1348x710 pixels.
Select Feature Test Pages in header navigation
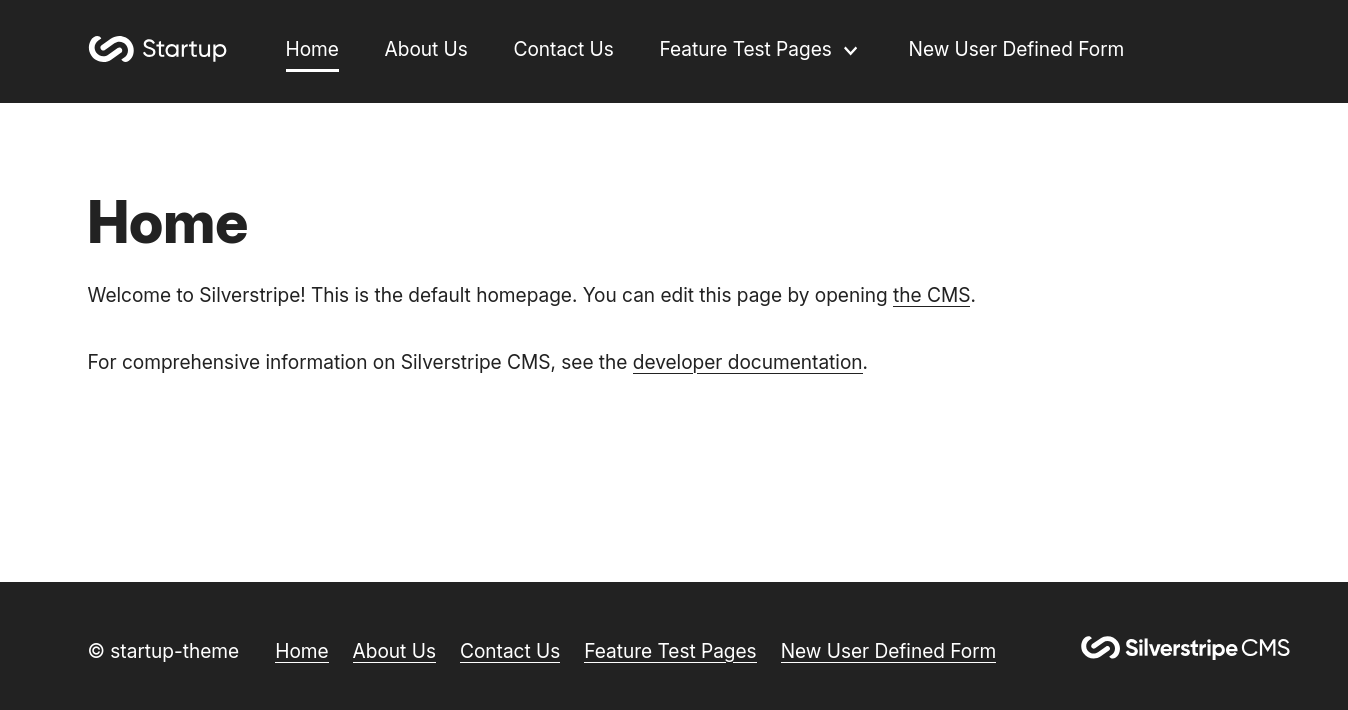[745, 49]
